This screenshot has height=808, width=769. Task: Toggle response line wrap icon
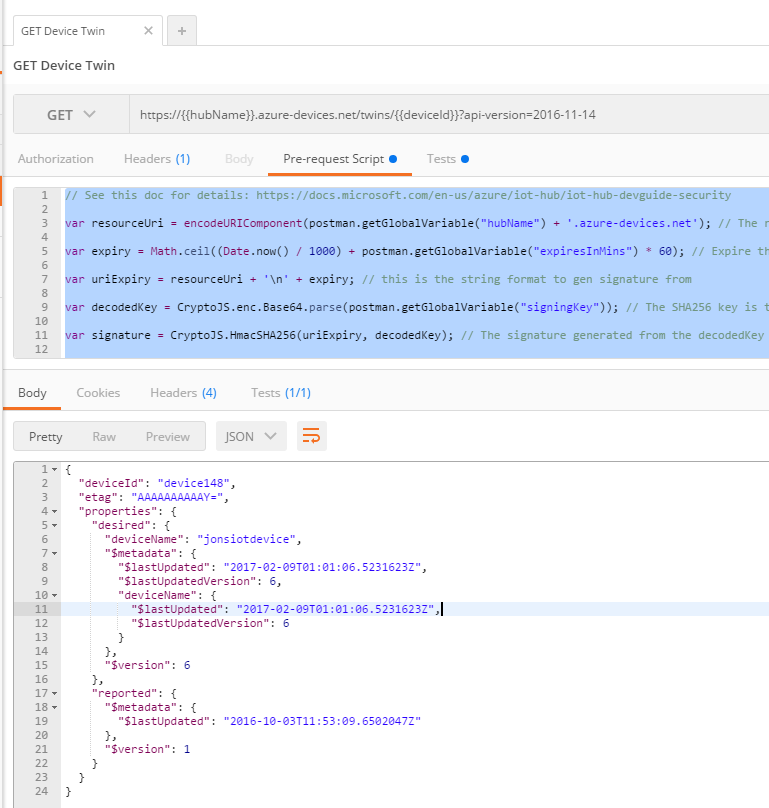click(312, 436)
